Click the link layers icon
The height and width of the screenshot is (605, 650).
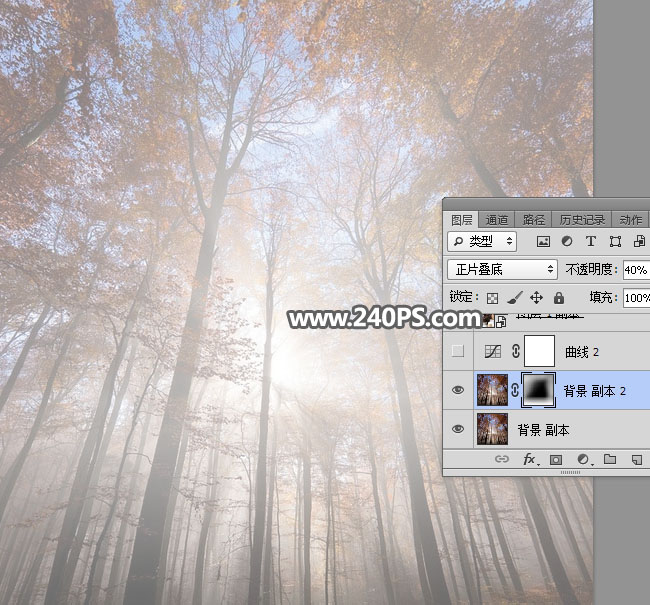[502, 459]
